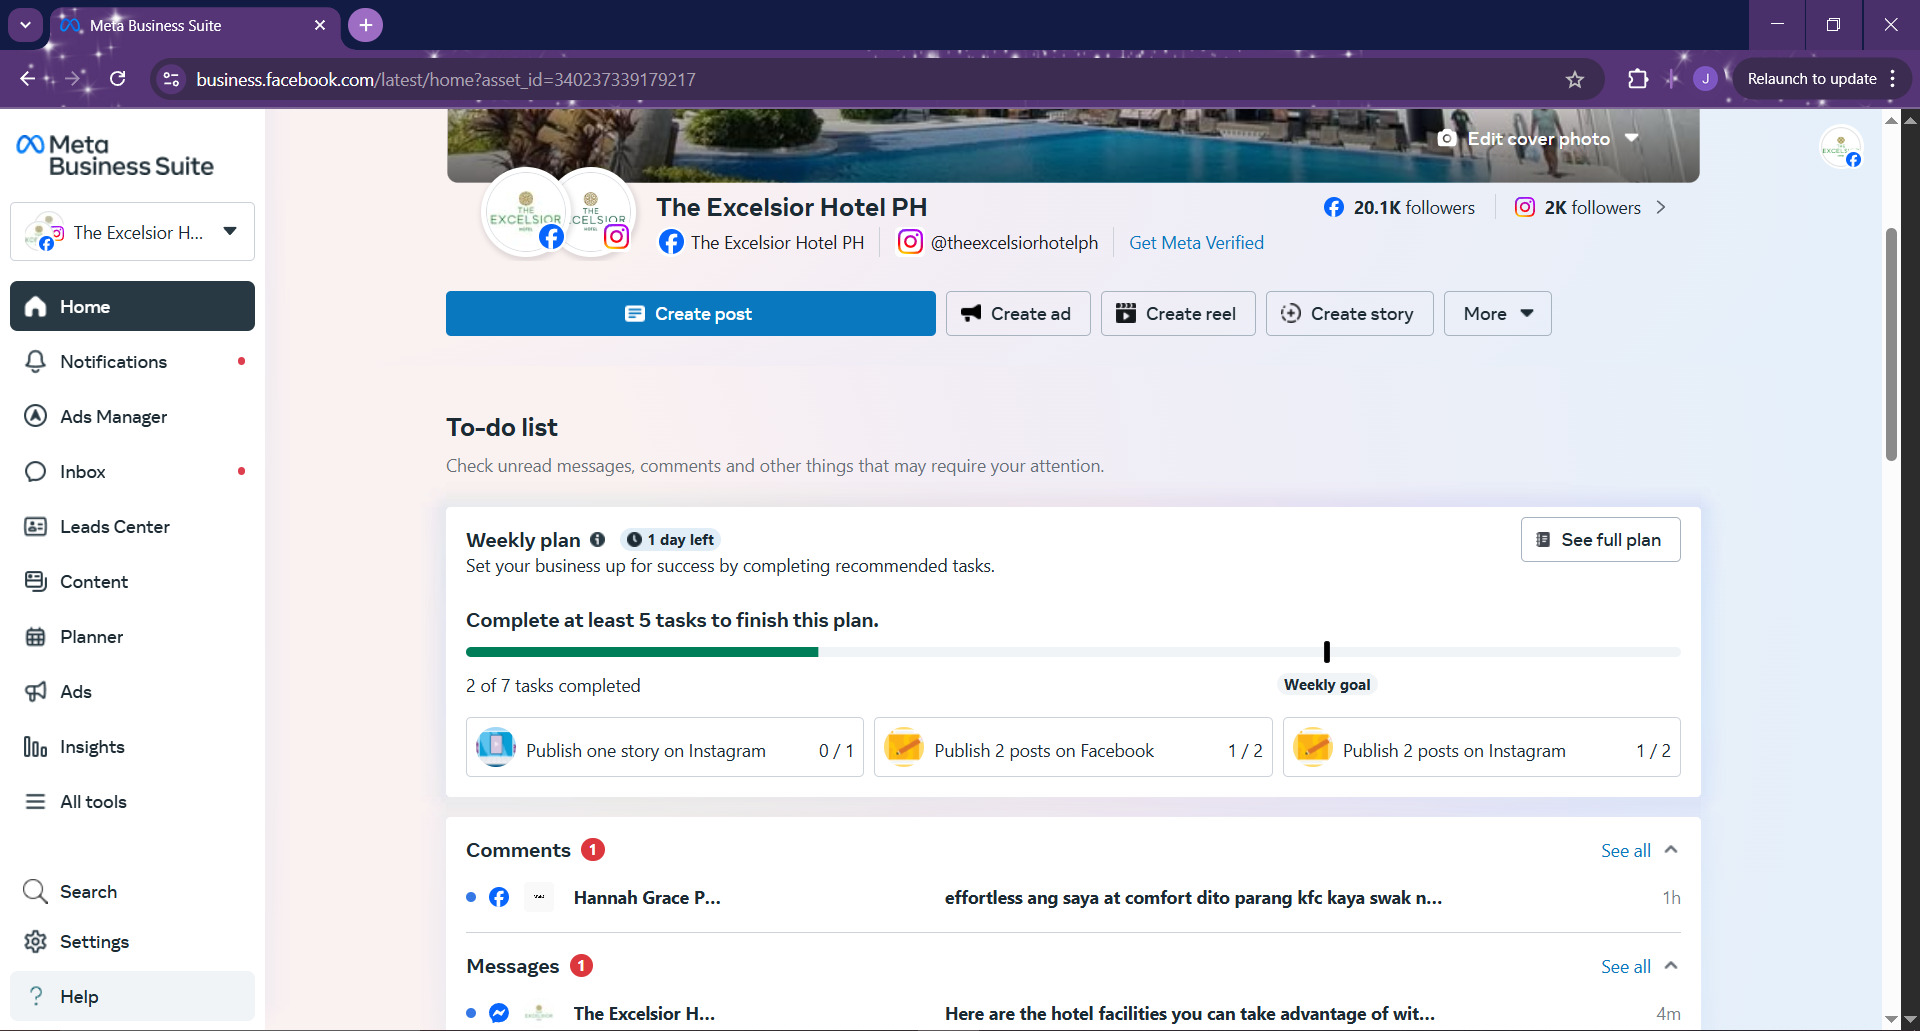Screen dimensions: 1920x1031
Task: Click the Search magnifier icon
Action: [36, 892]
